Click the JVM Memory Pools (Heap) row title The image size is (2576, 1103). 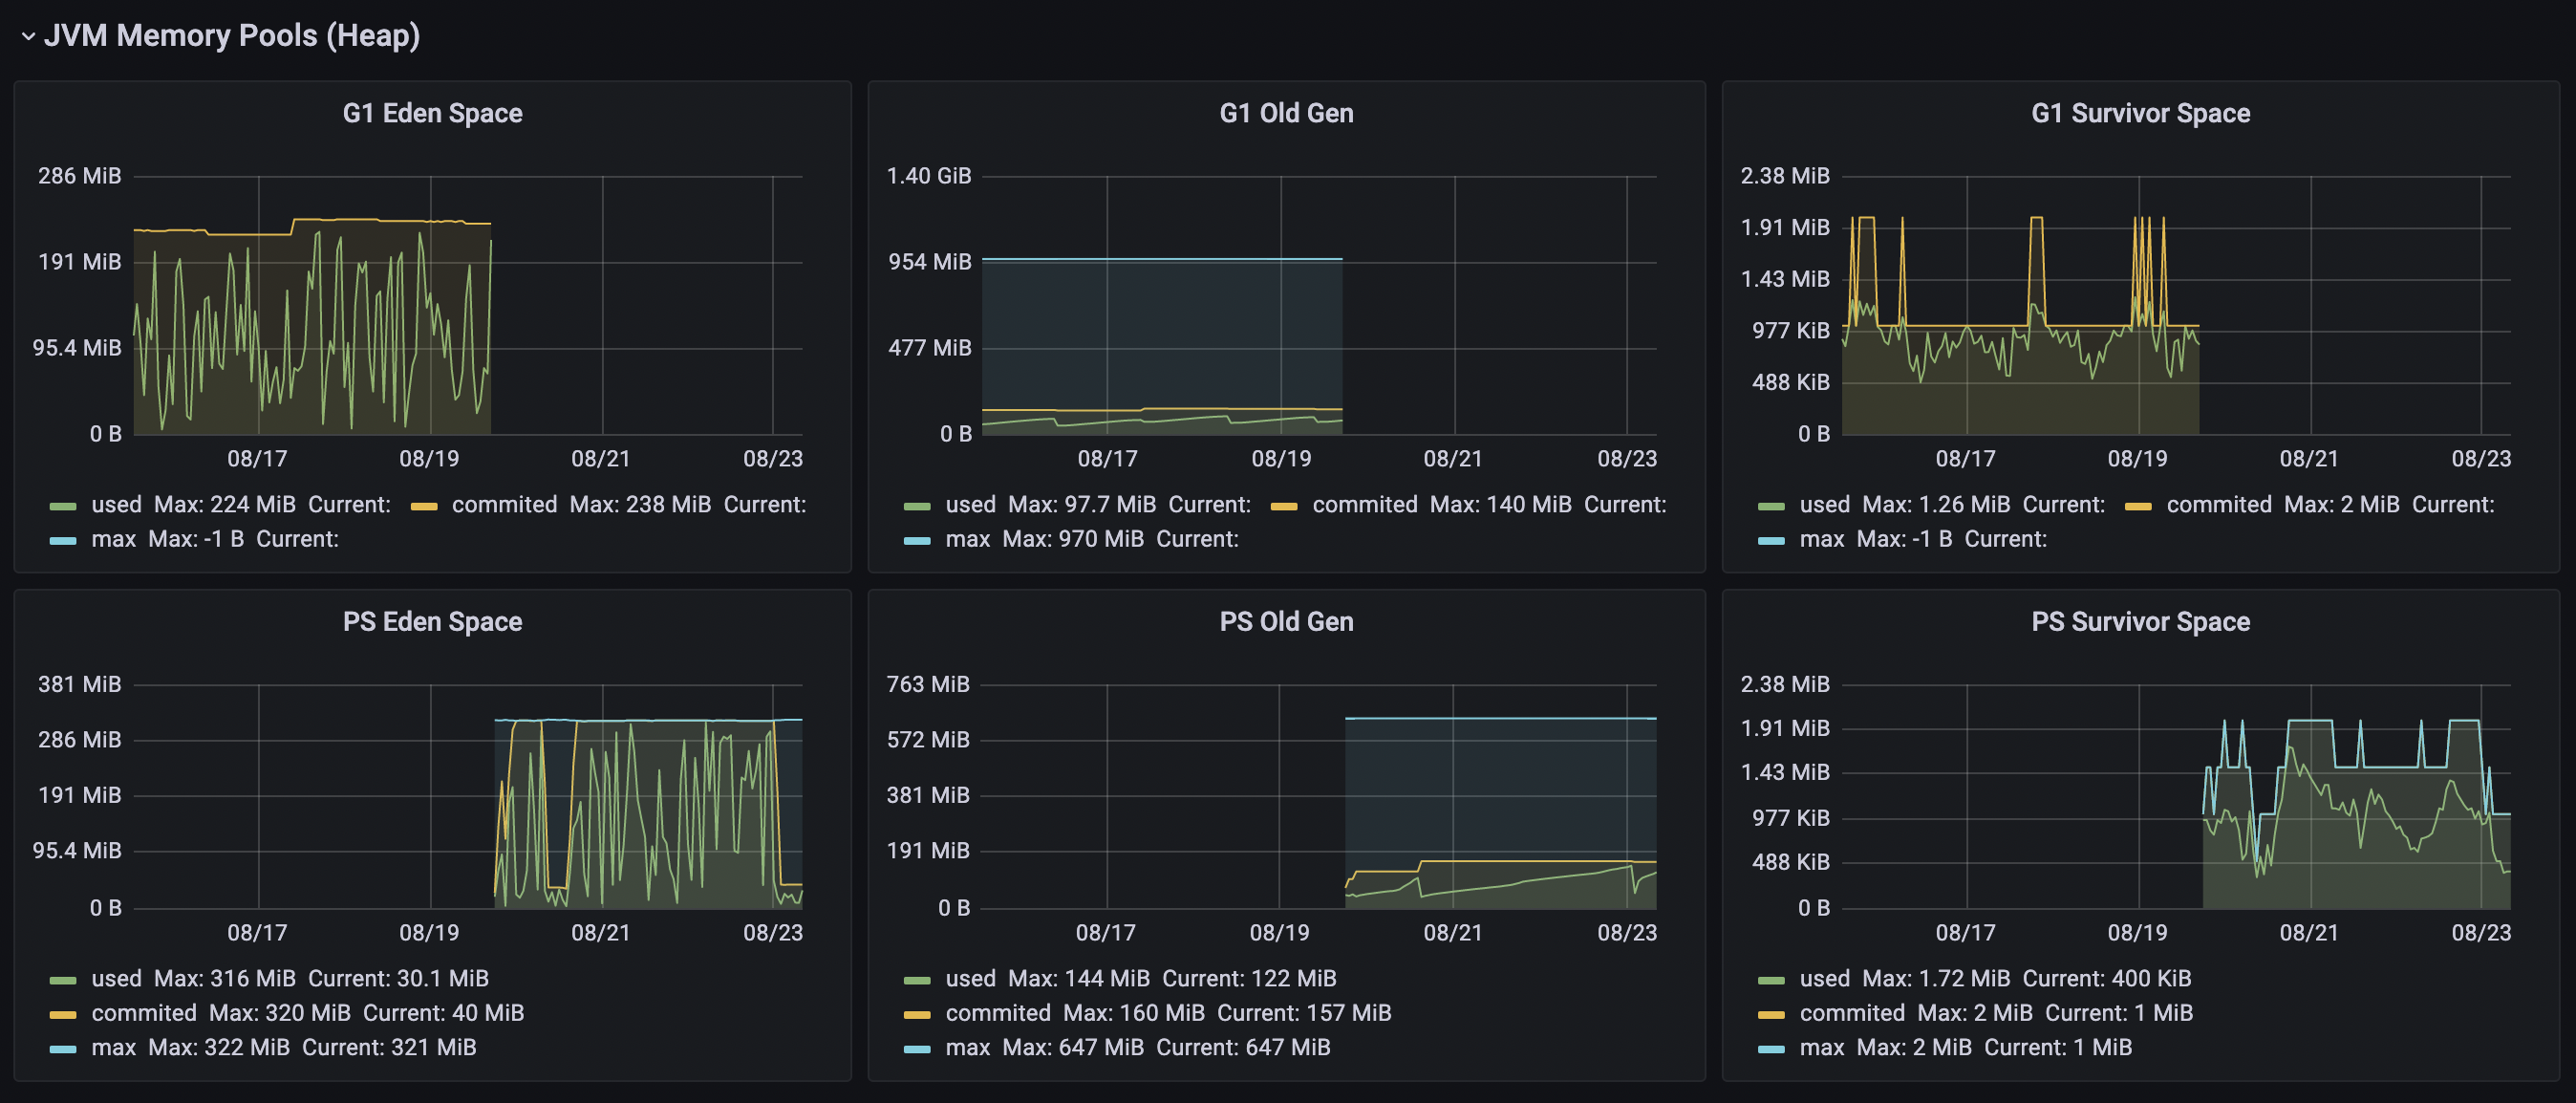[x=232, y=36]
